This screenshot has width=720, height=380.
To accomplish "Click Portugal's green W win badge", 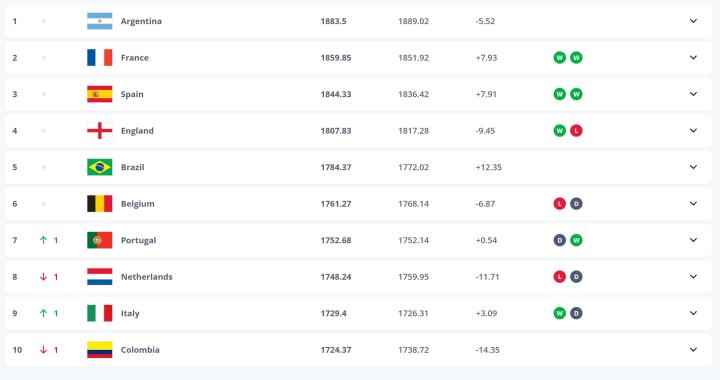I will (576, 240).
